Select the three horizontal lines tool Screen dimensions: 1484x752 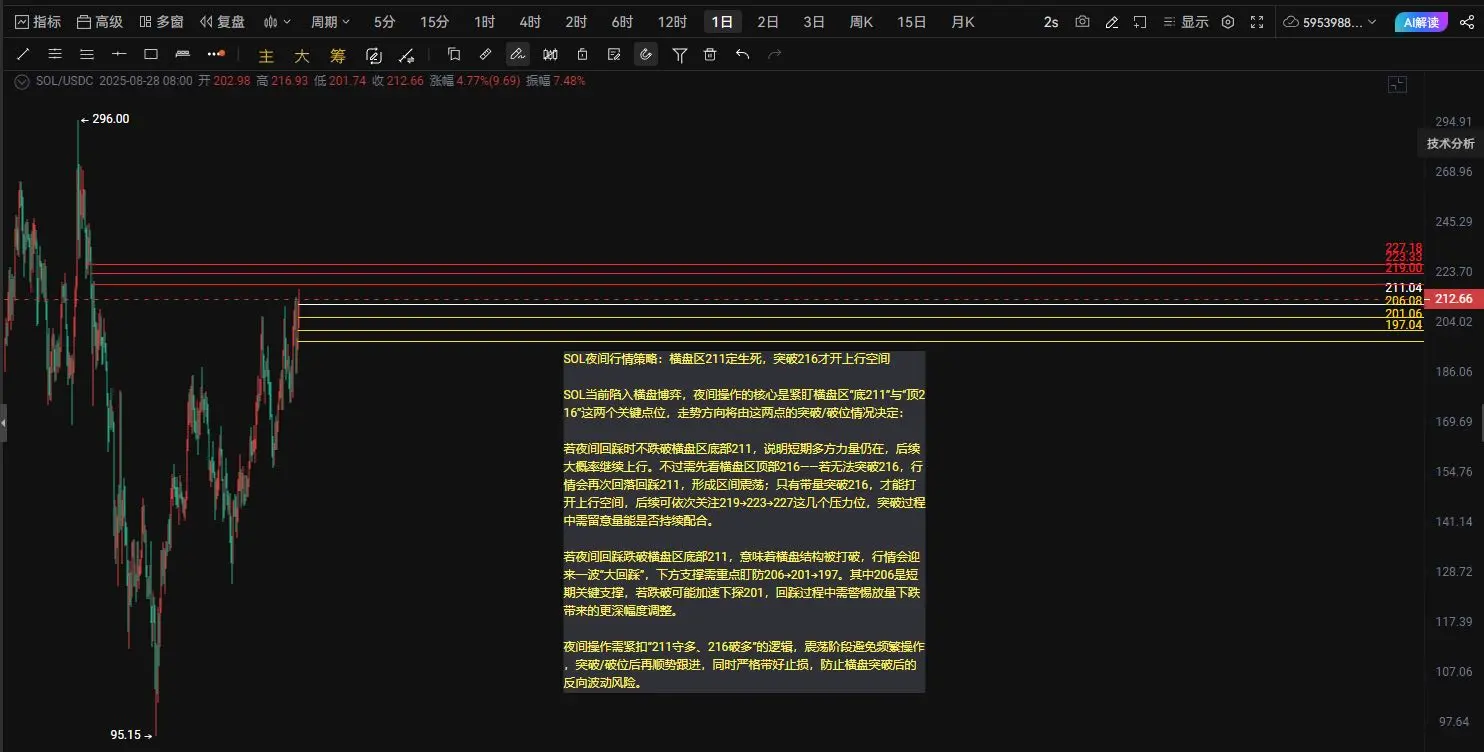(x=87, y=55)
